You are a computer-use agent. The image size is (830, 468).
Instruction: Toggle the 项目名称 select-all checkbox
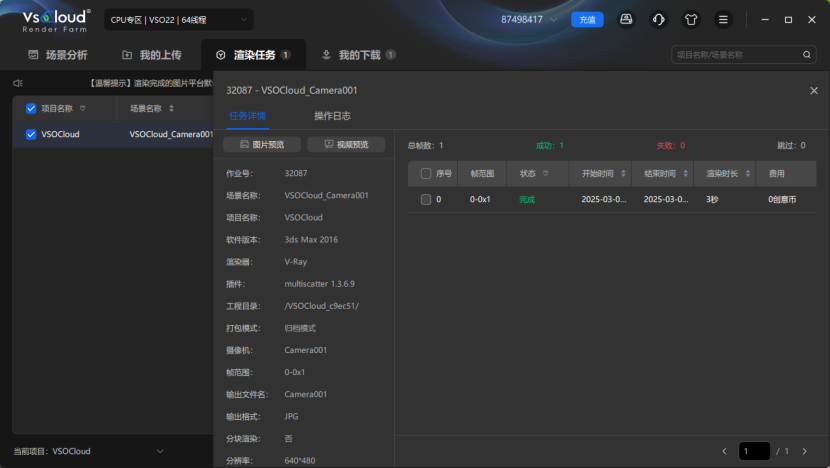(31, 108)
